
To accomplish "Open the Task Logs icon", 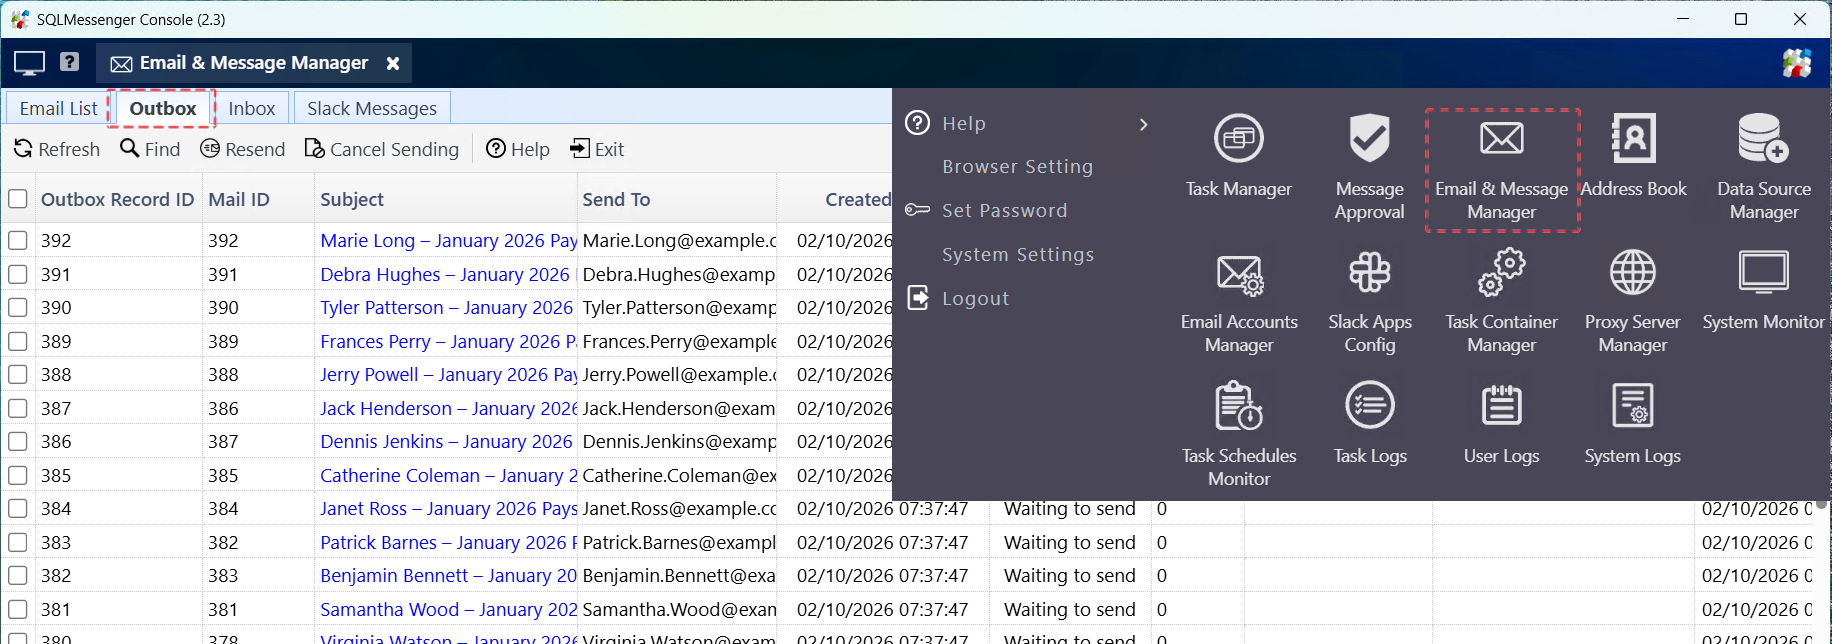I will click(x=1369, y=406).
